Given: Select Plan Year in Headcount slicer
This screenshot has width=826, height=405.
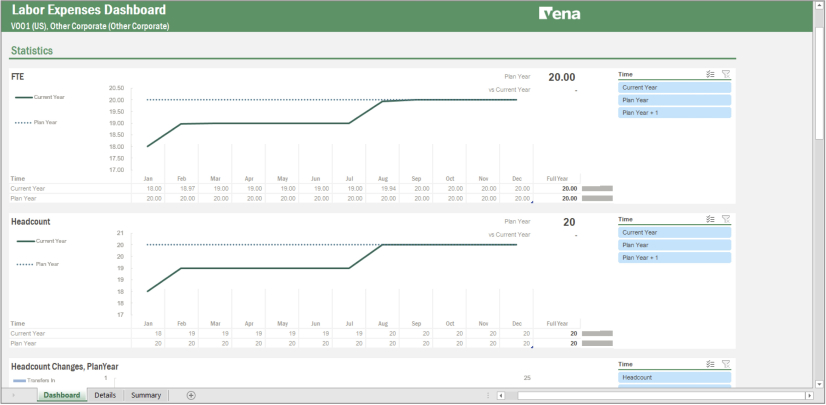Looking at the screenshot, I should (674, 245).
